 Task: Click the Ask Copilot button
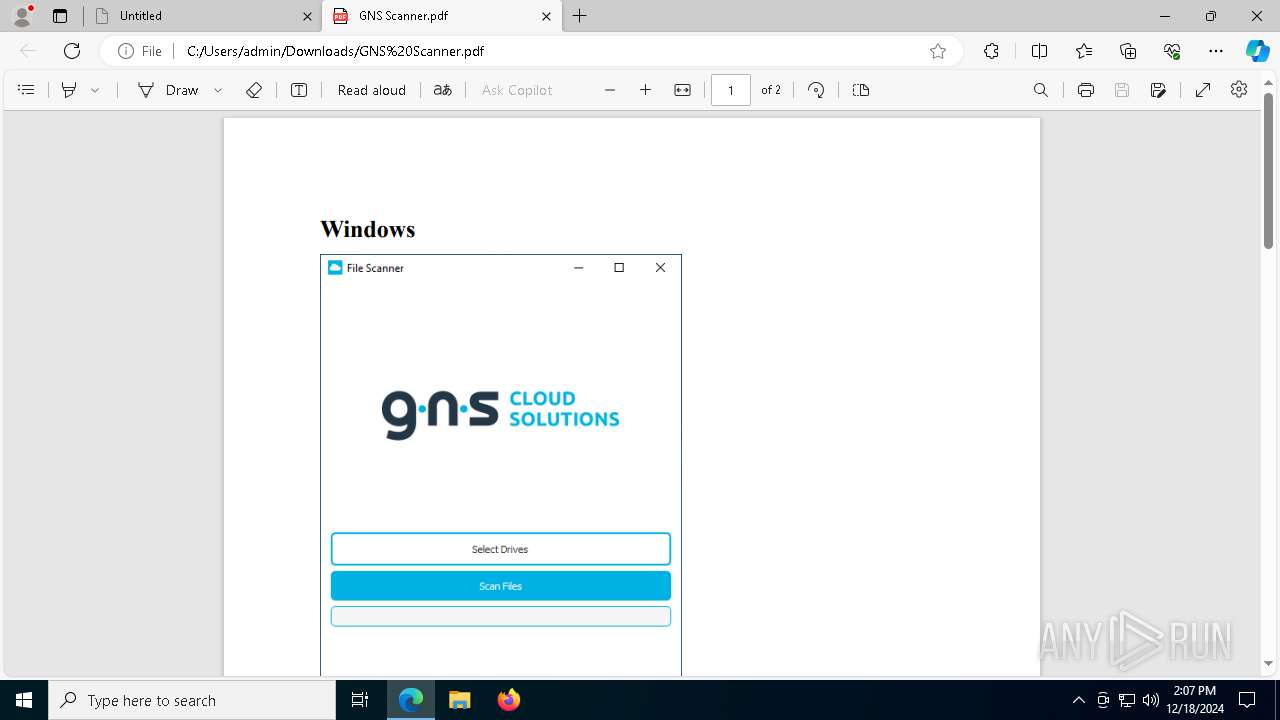point(517,90)
